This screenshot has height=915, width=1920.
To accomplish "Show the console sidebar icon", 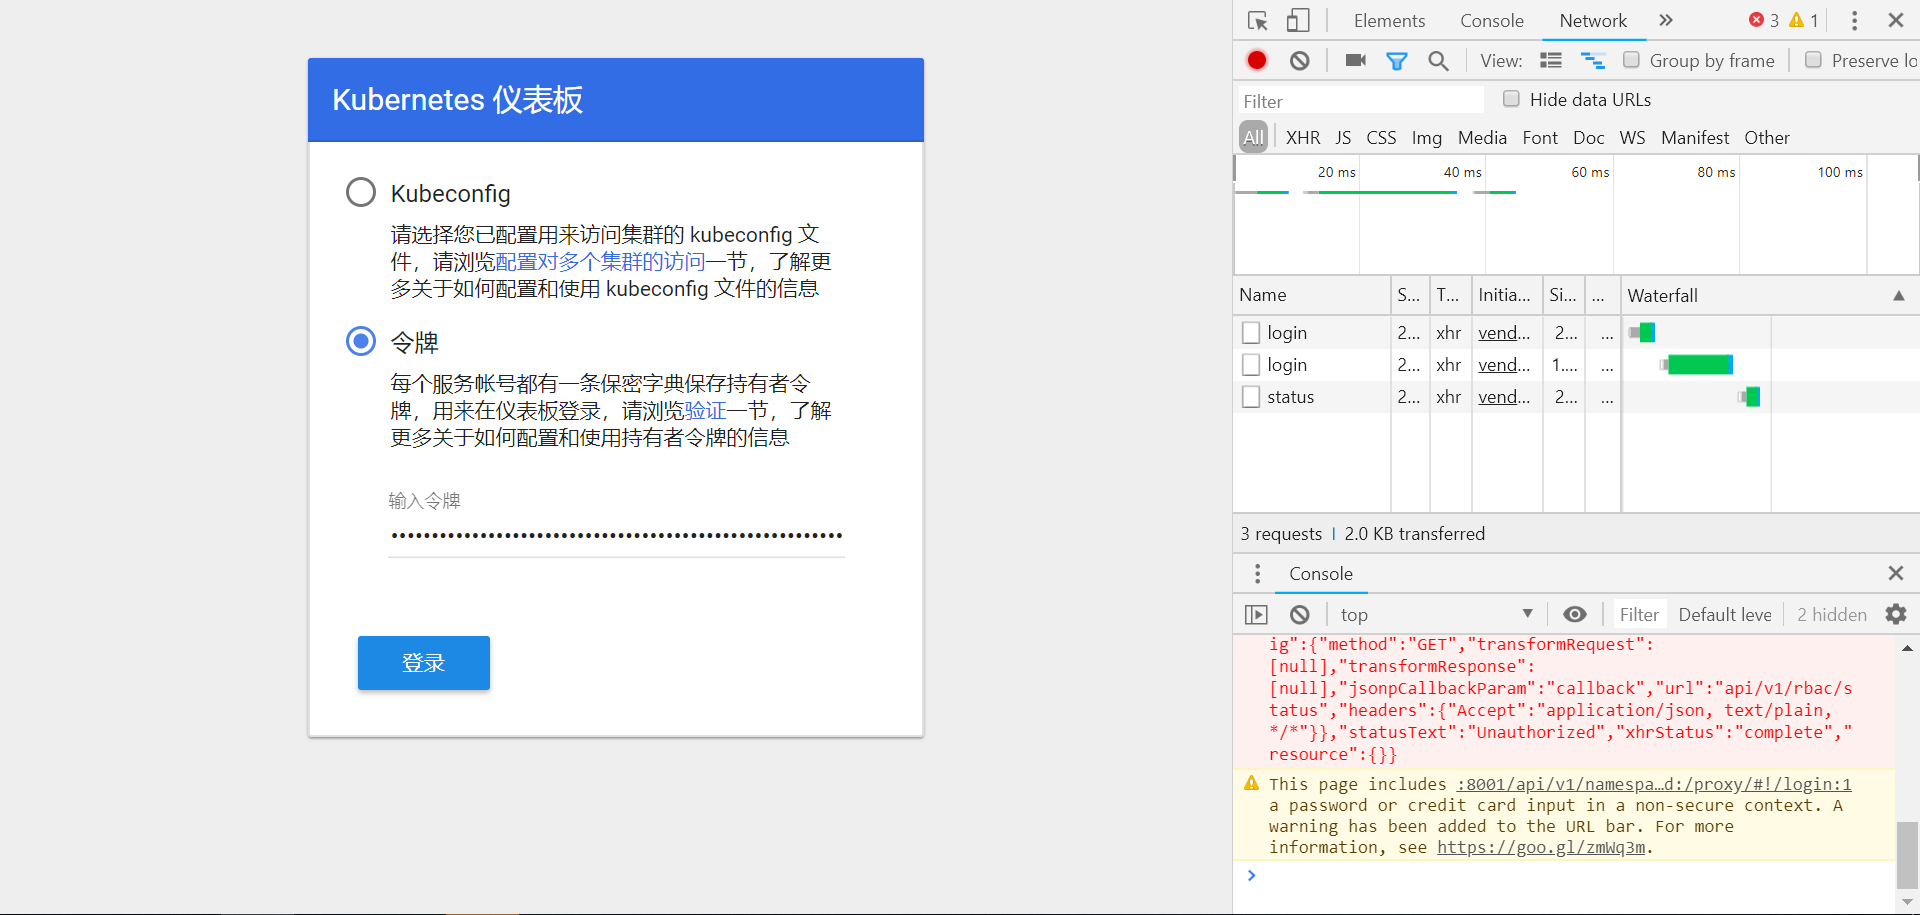I will click(x=1256, y=615).
